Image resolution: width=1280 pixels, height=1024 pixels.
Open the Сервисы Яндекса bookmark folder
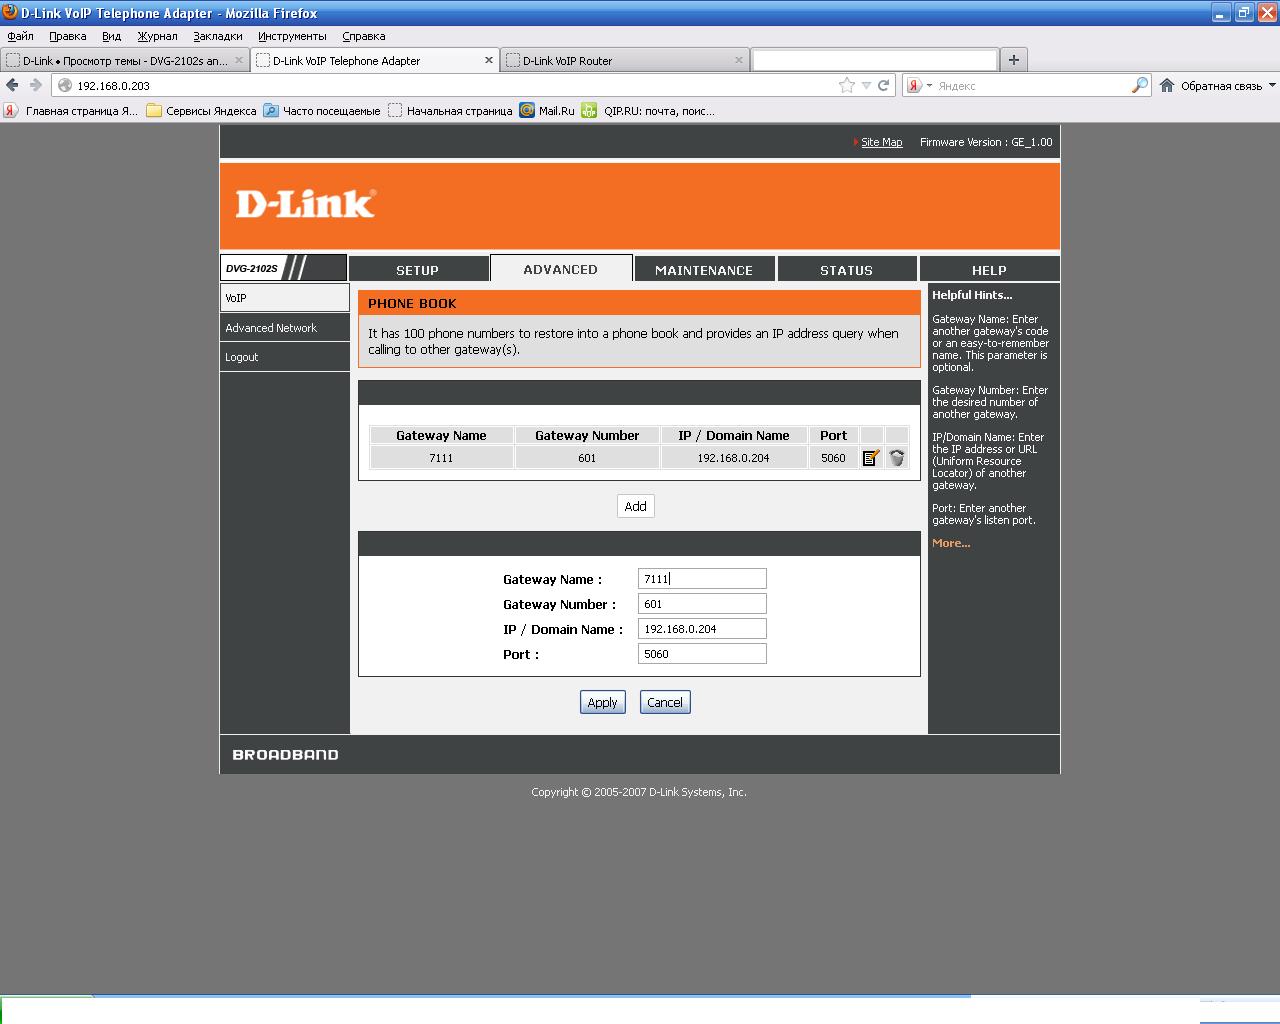(201, 111)
